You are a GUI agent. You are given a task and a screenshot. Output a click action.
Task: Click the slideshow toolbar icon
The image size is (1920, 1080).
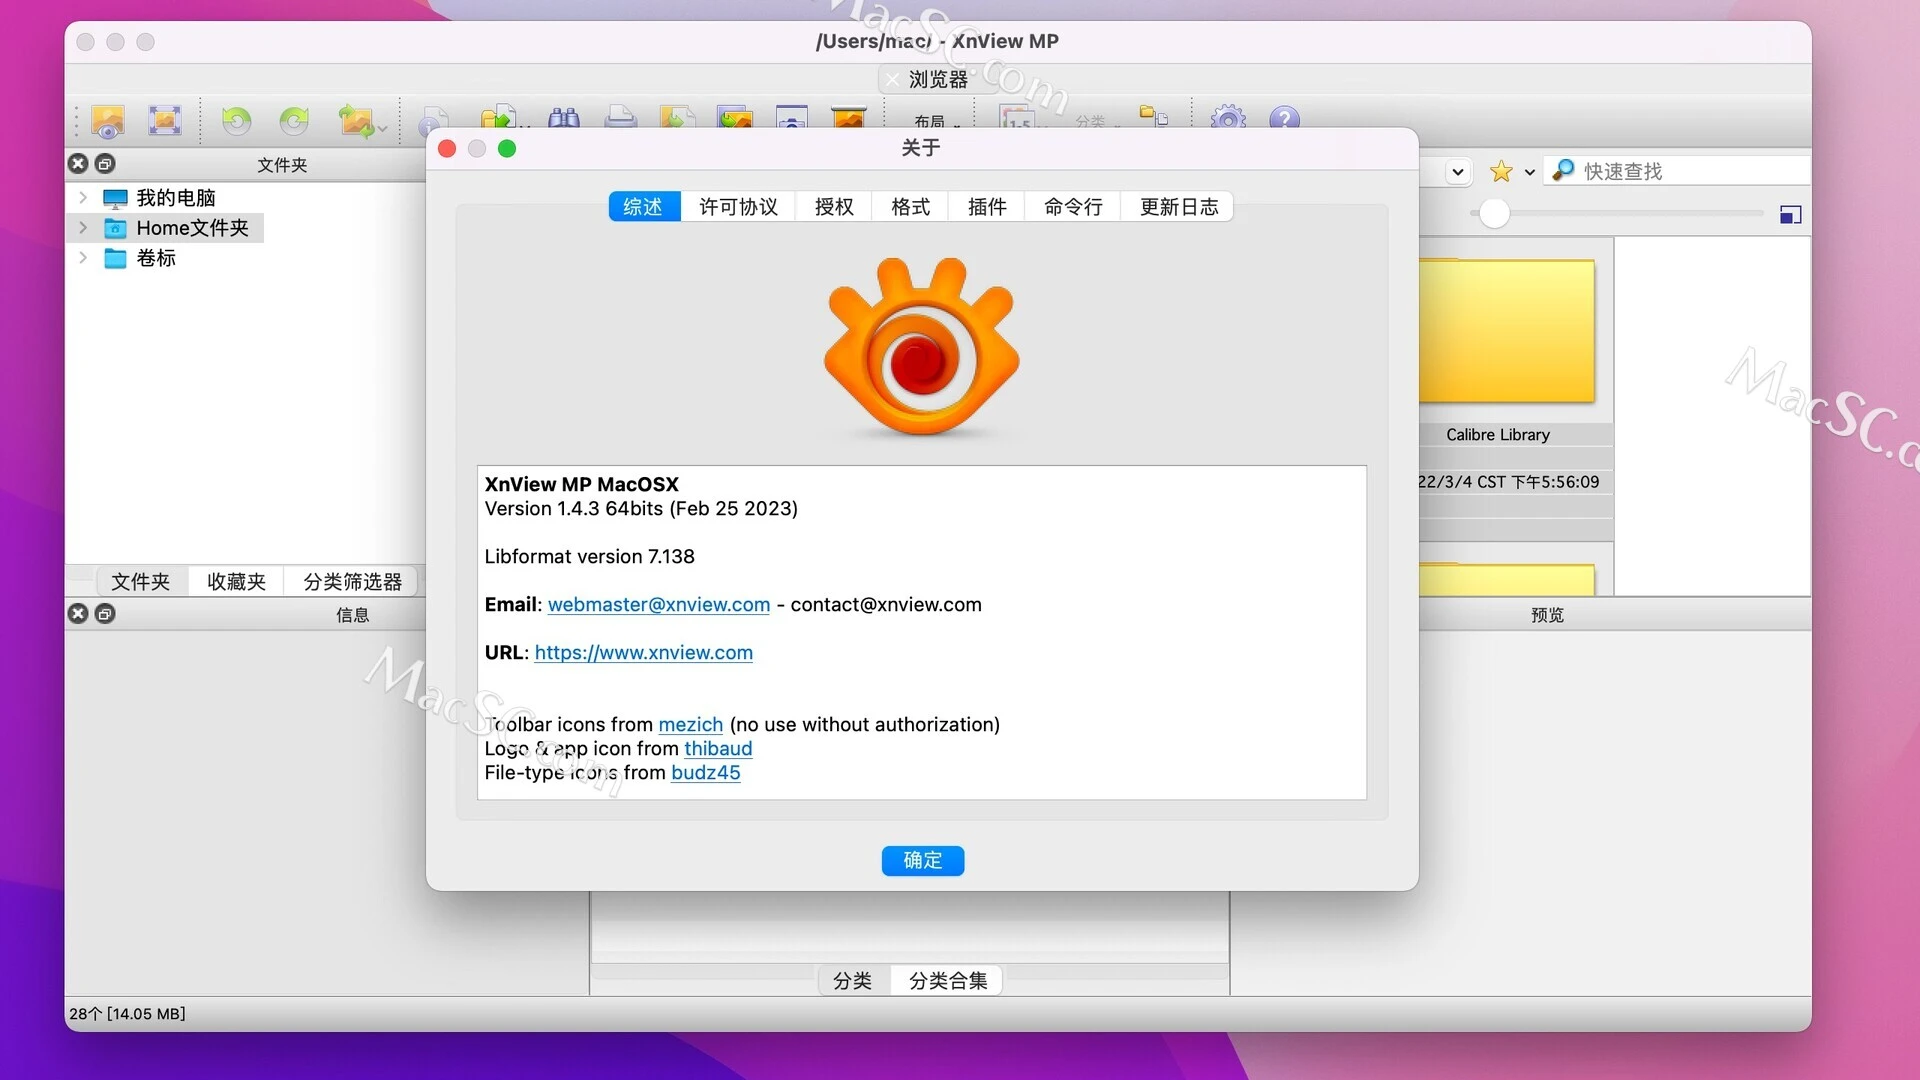(849, 118)
